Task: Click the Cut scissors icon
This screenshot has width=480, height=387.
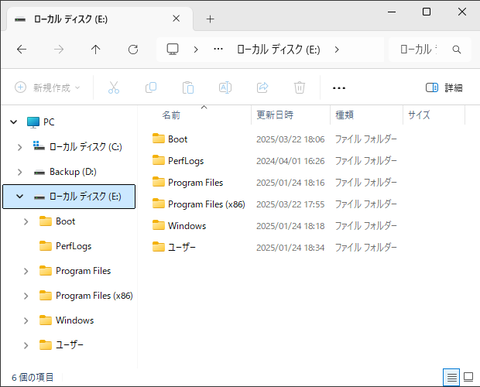Action: 114,88
